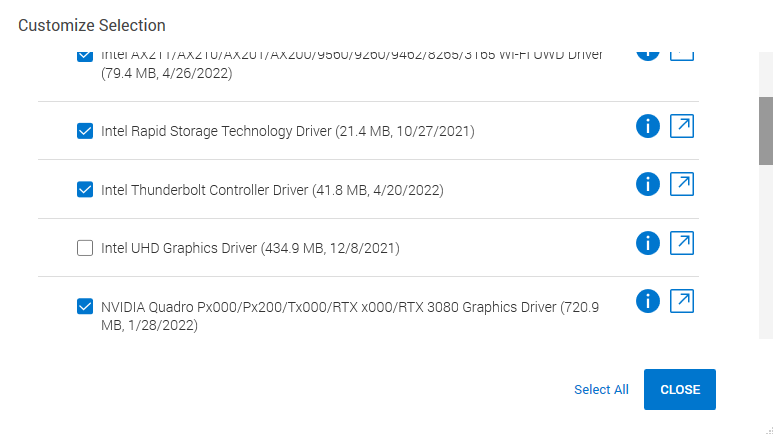View info for Intel UHD Graphics Driver
The width and height of the screenshot is (773, 434).
tap(648, 243)
